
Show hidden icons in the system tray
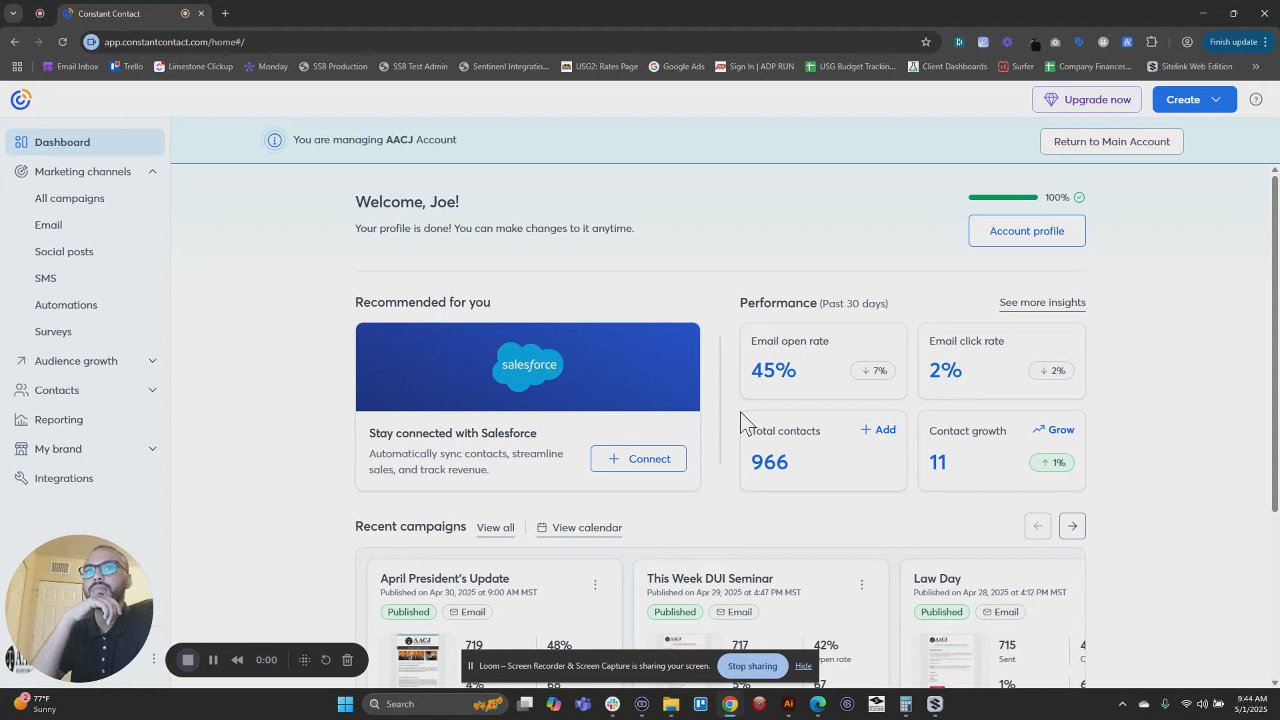[x=1122, y=704]
